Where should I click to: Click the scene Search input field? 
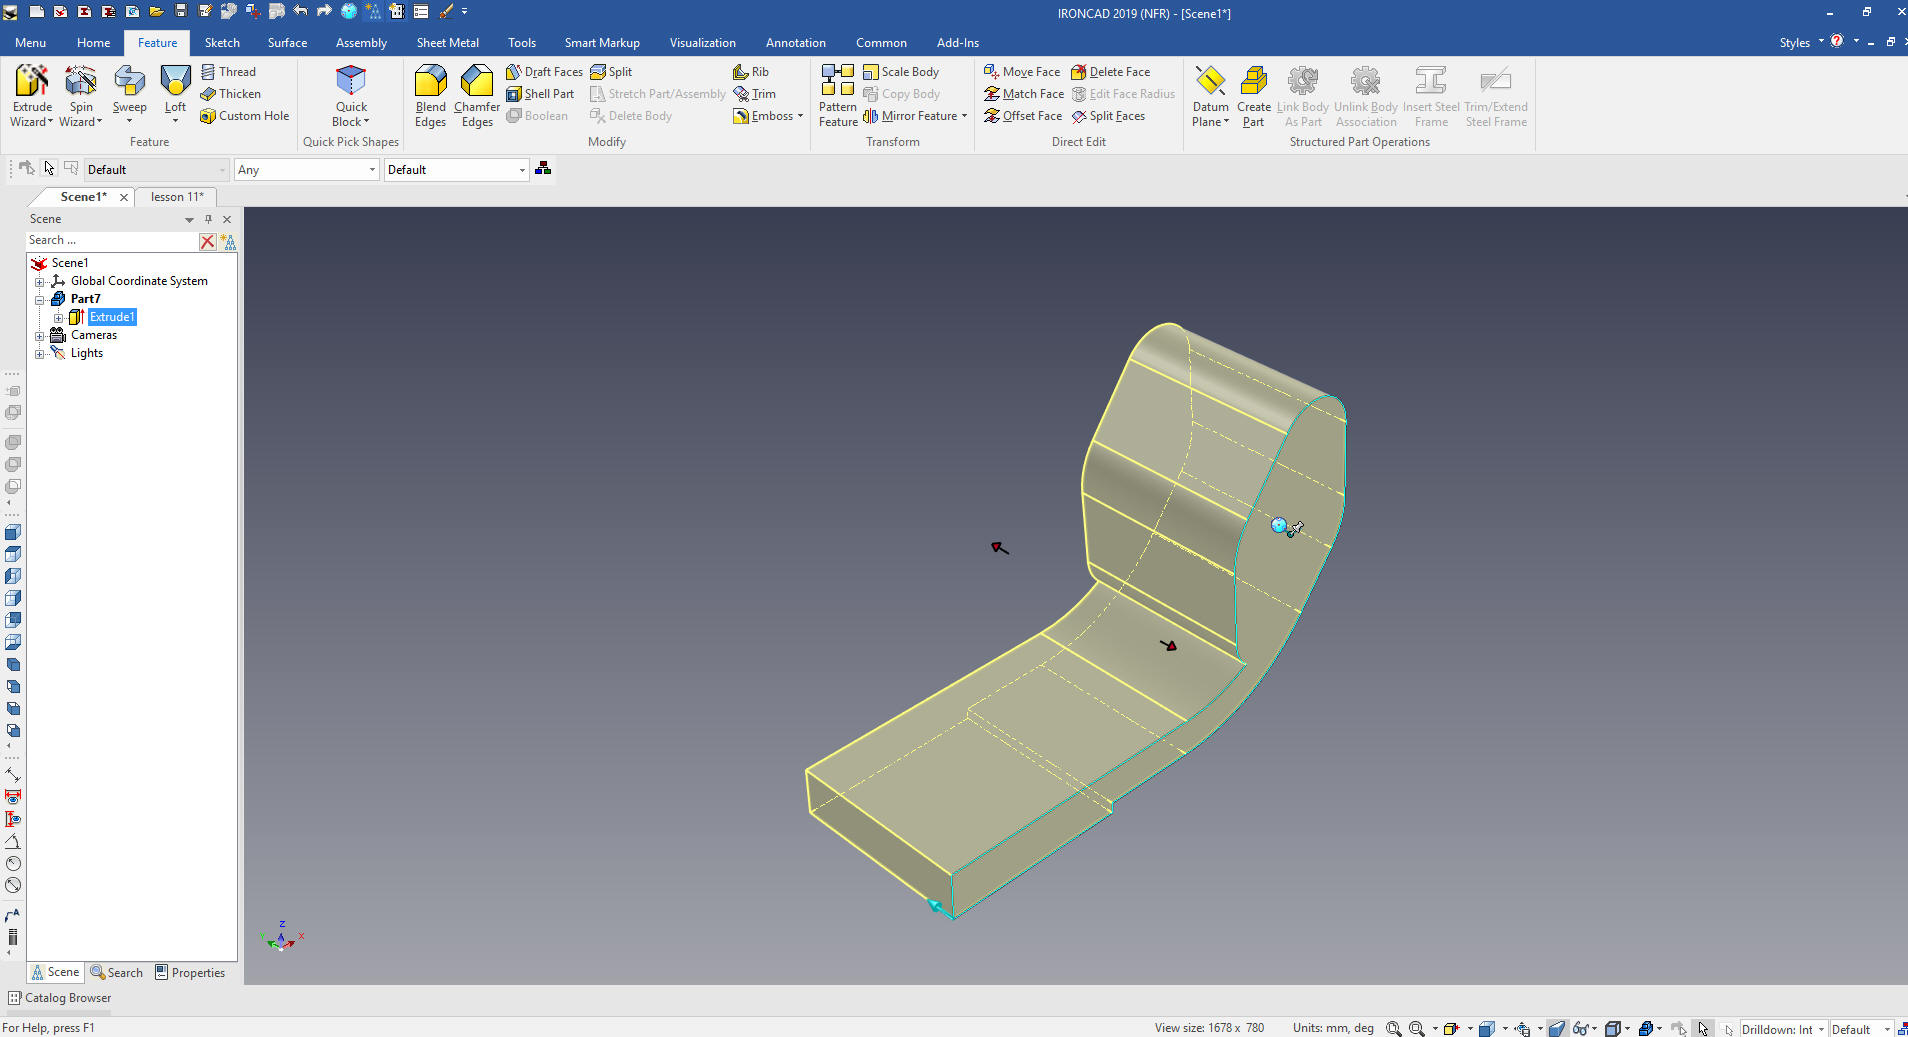[x=112, y=241]
